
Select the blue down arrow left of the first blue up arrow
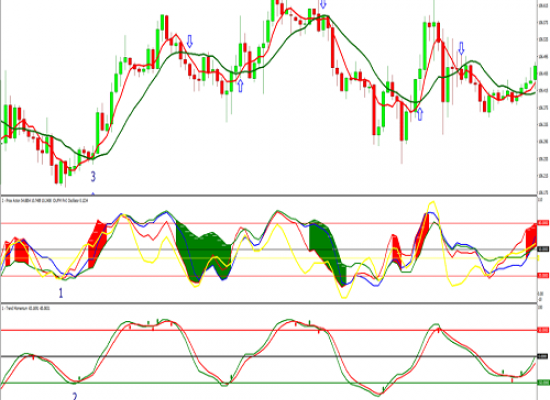coord(190,41)
